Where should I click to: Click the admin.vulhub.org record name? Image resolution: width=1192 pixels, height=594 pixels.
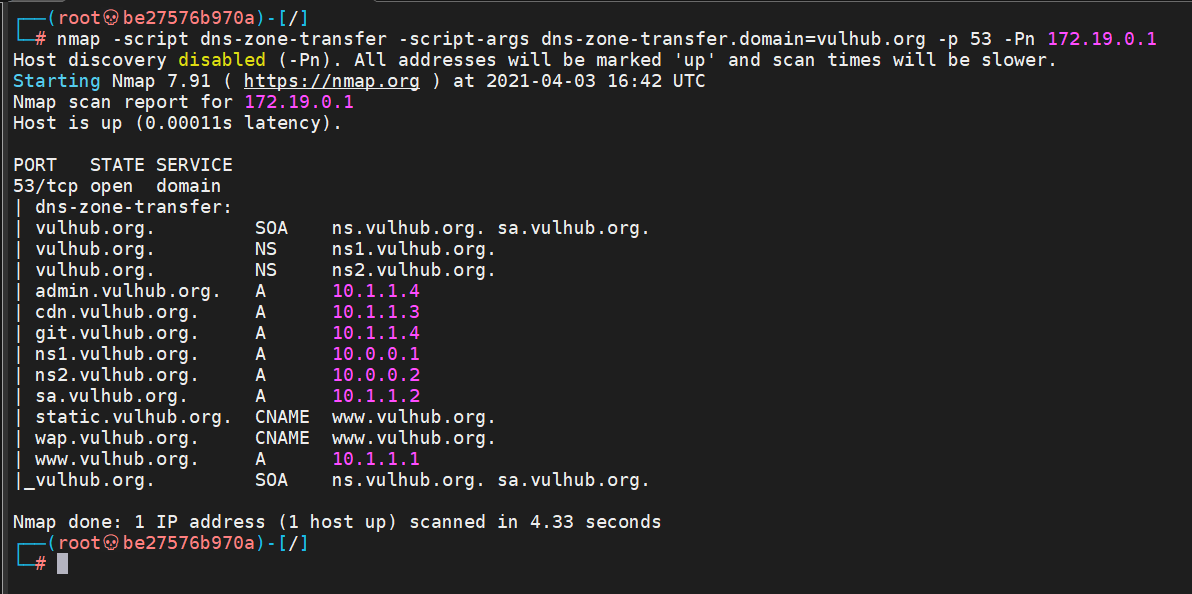128,291
